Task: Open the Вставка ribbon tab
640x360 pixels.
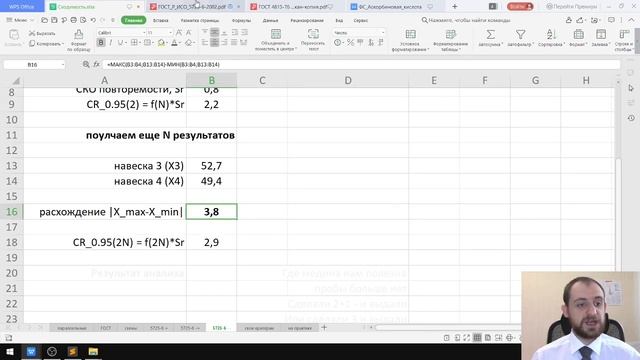Action: click(x=160, y=20)
